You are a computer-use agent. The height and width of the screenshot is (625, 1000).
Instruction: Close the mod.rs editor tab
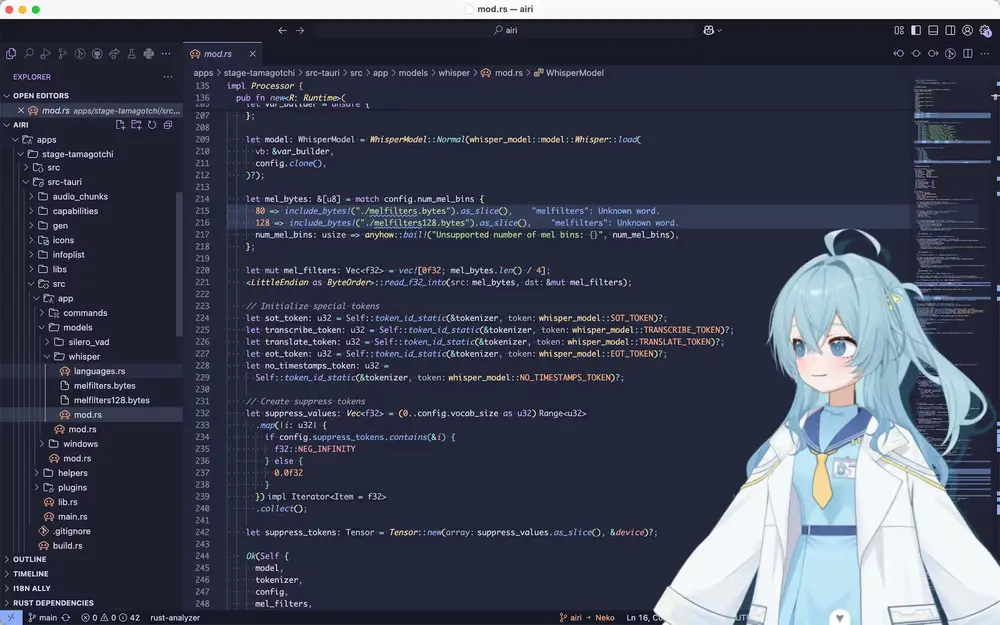point(254,54)
